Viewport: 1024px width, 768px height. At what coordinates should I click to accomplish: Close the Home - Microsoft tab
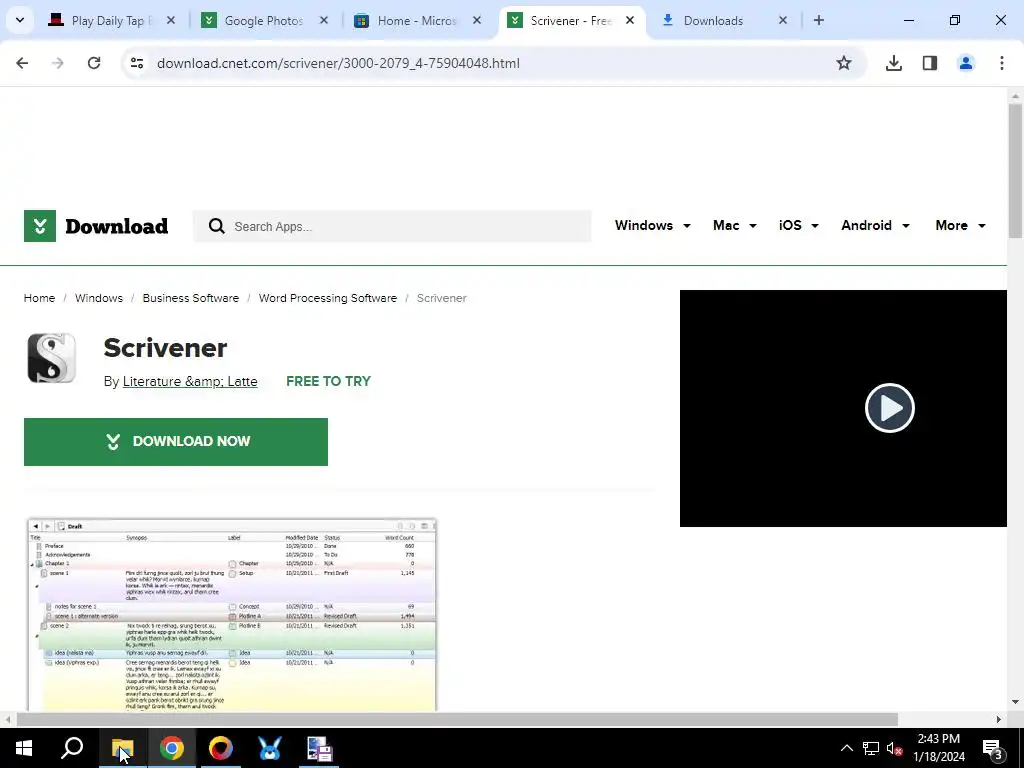click(477, 20)
